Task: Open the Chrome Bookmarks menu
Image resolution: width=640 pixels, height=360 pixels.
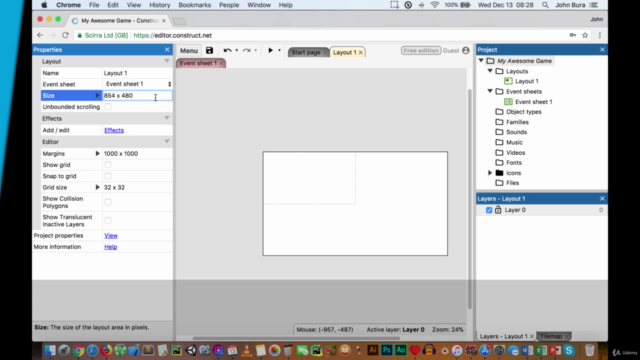Action: tap(195, 5)
